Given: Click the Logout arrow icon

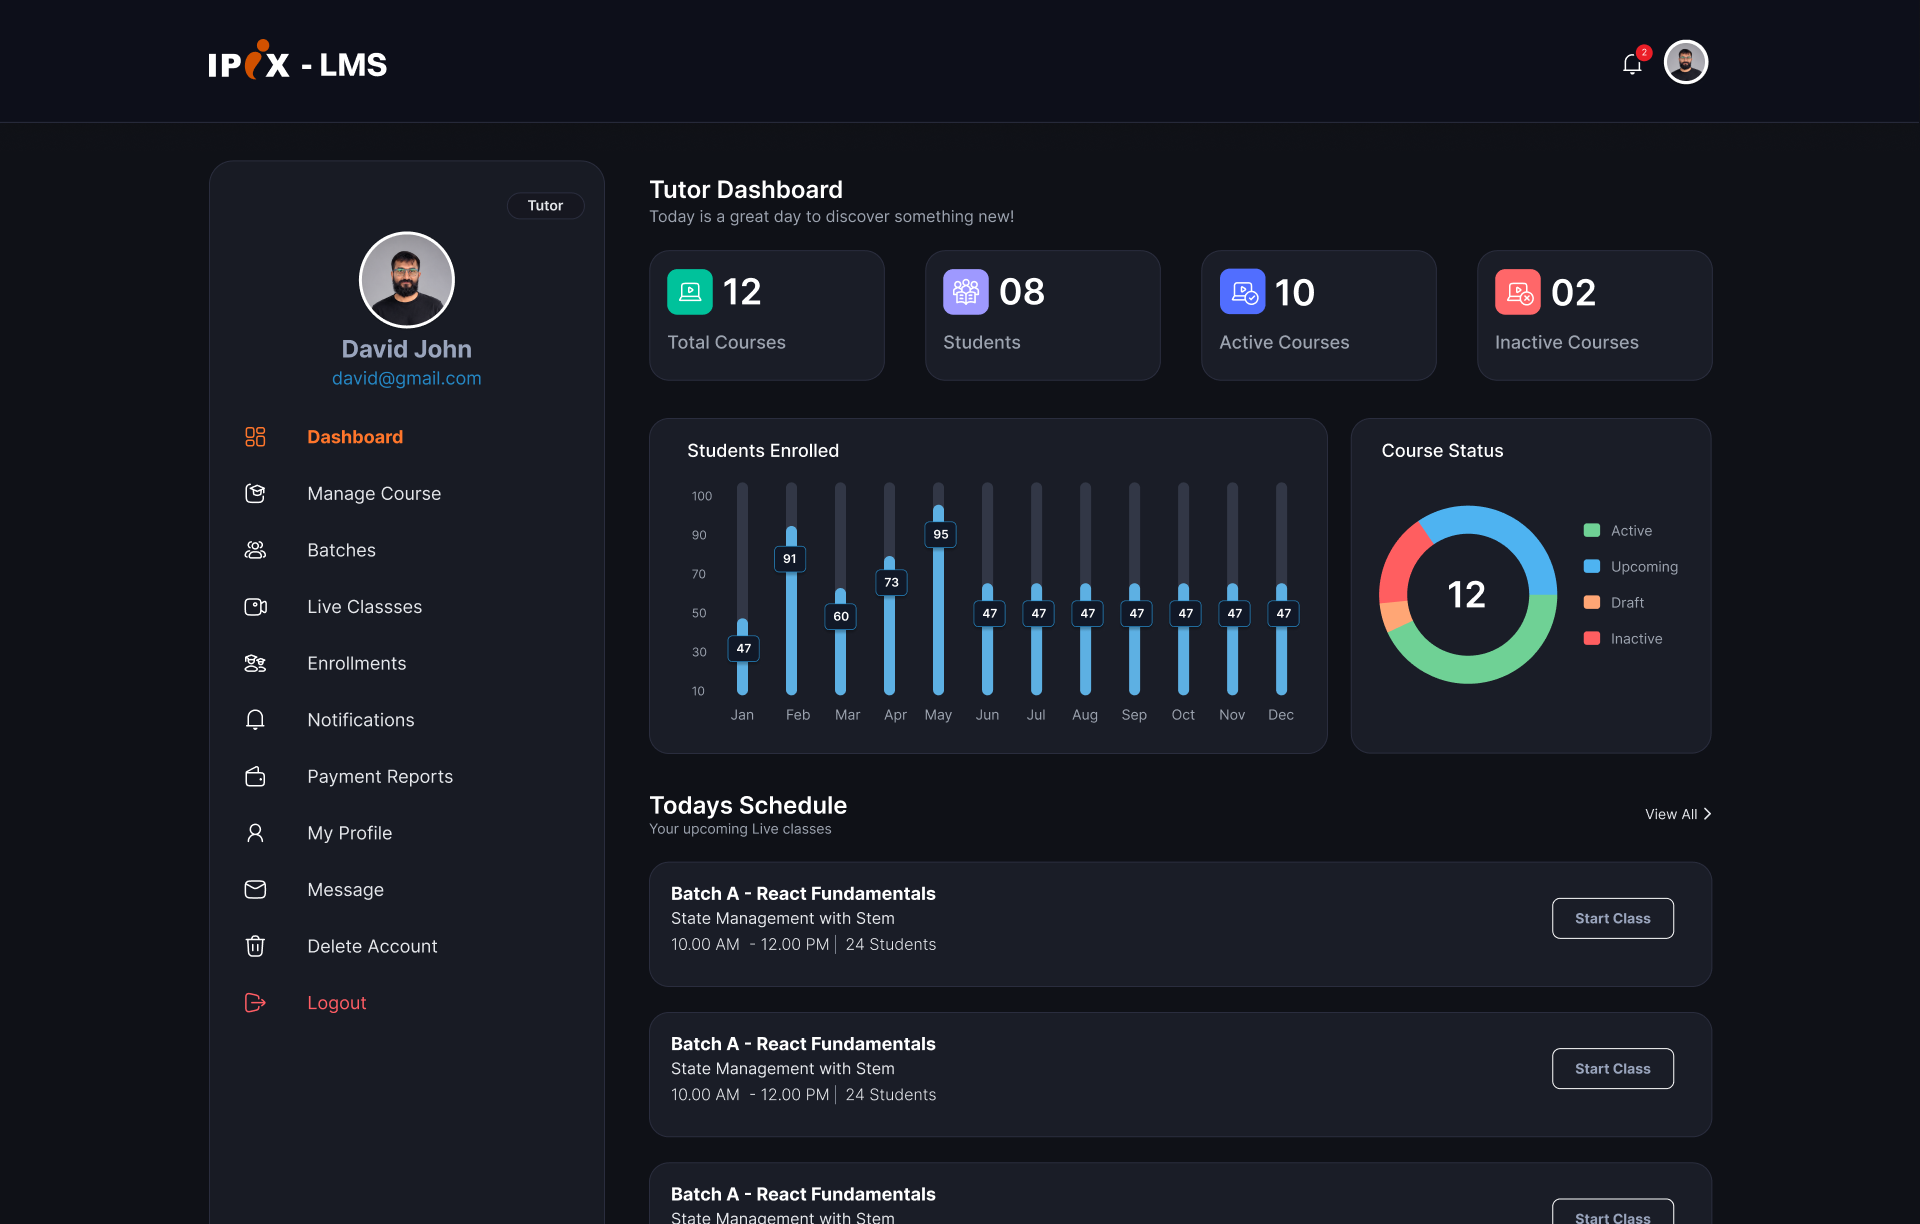Looking at the screenshot, I should pyautogui.click(x=255, y=1003).
